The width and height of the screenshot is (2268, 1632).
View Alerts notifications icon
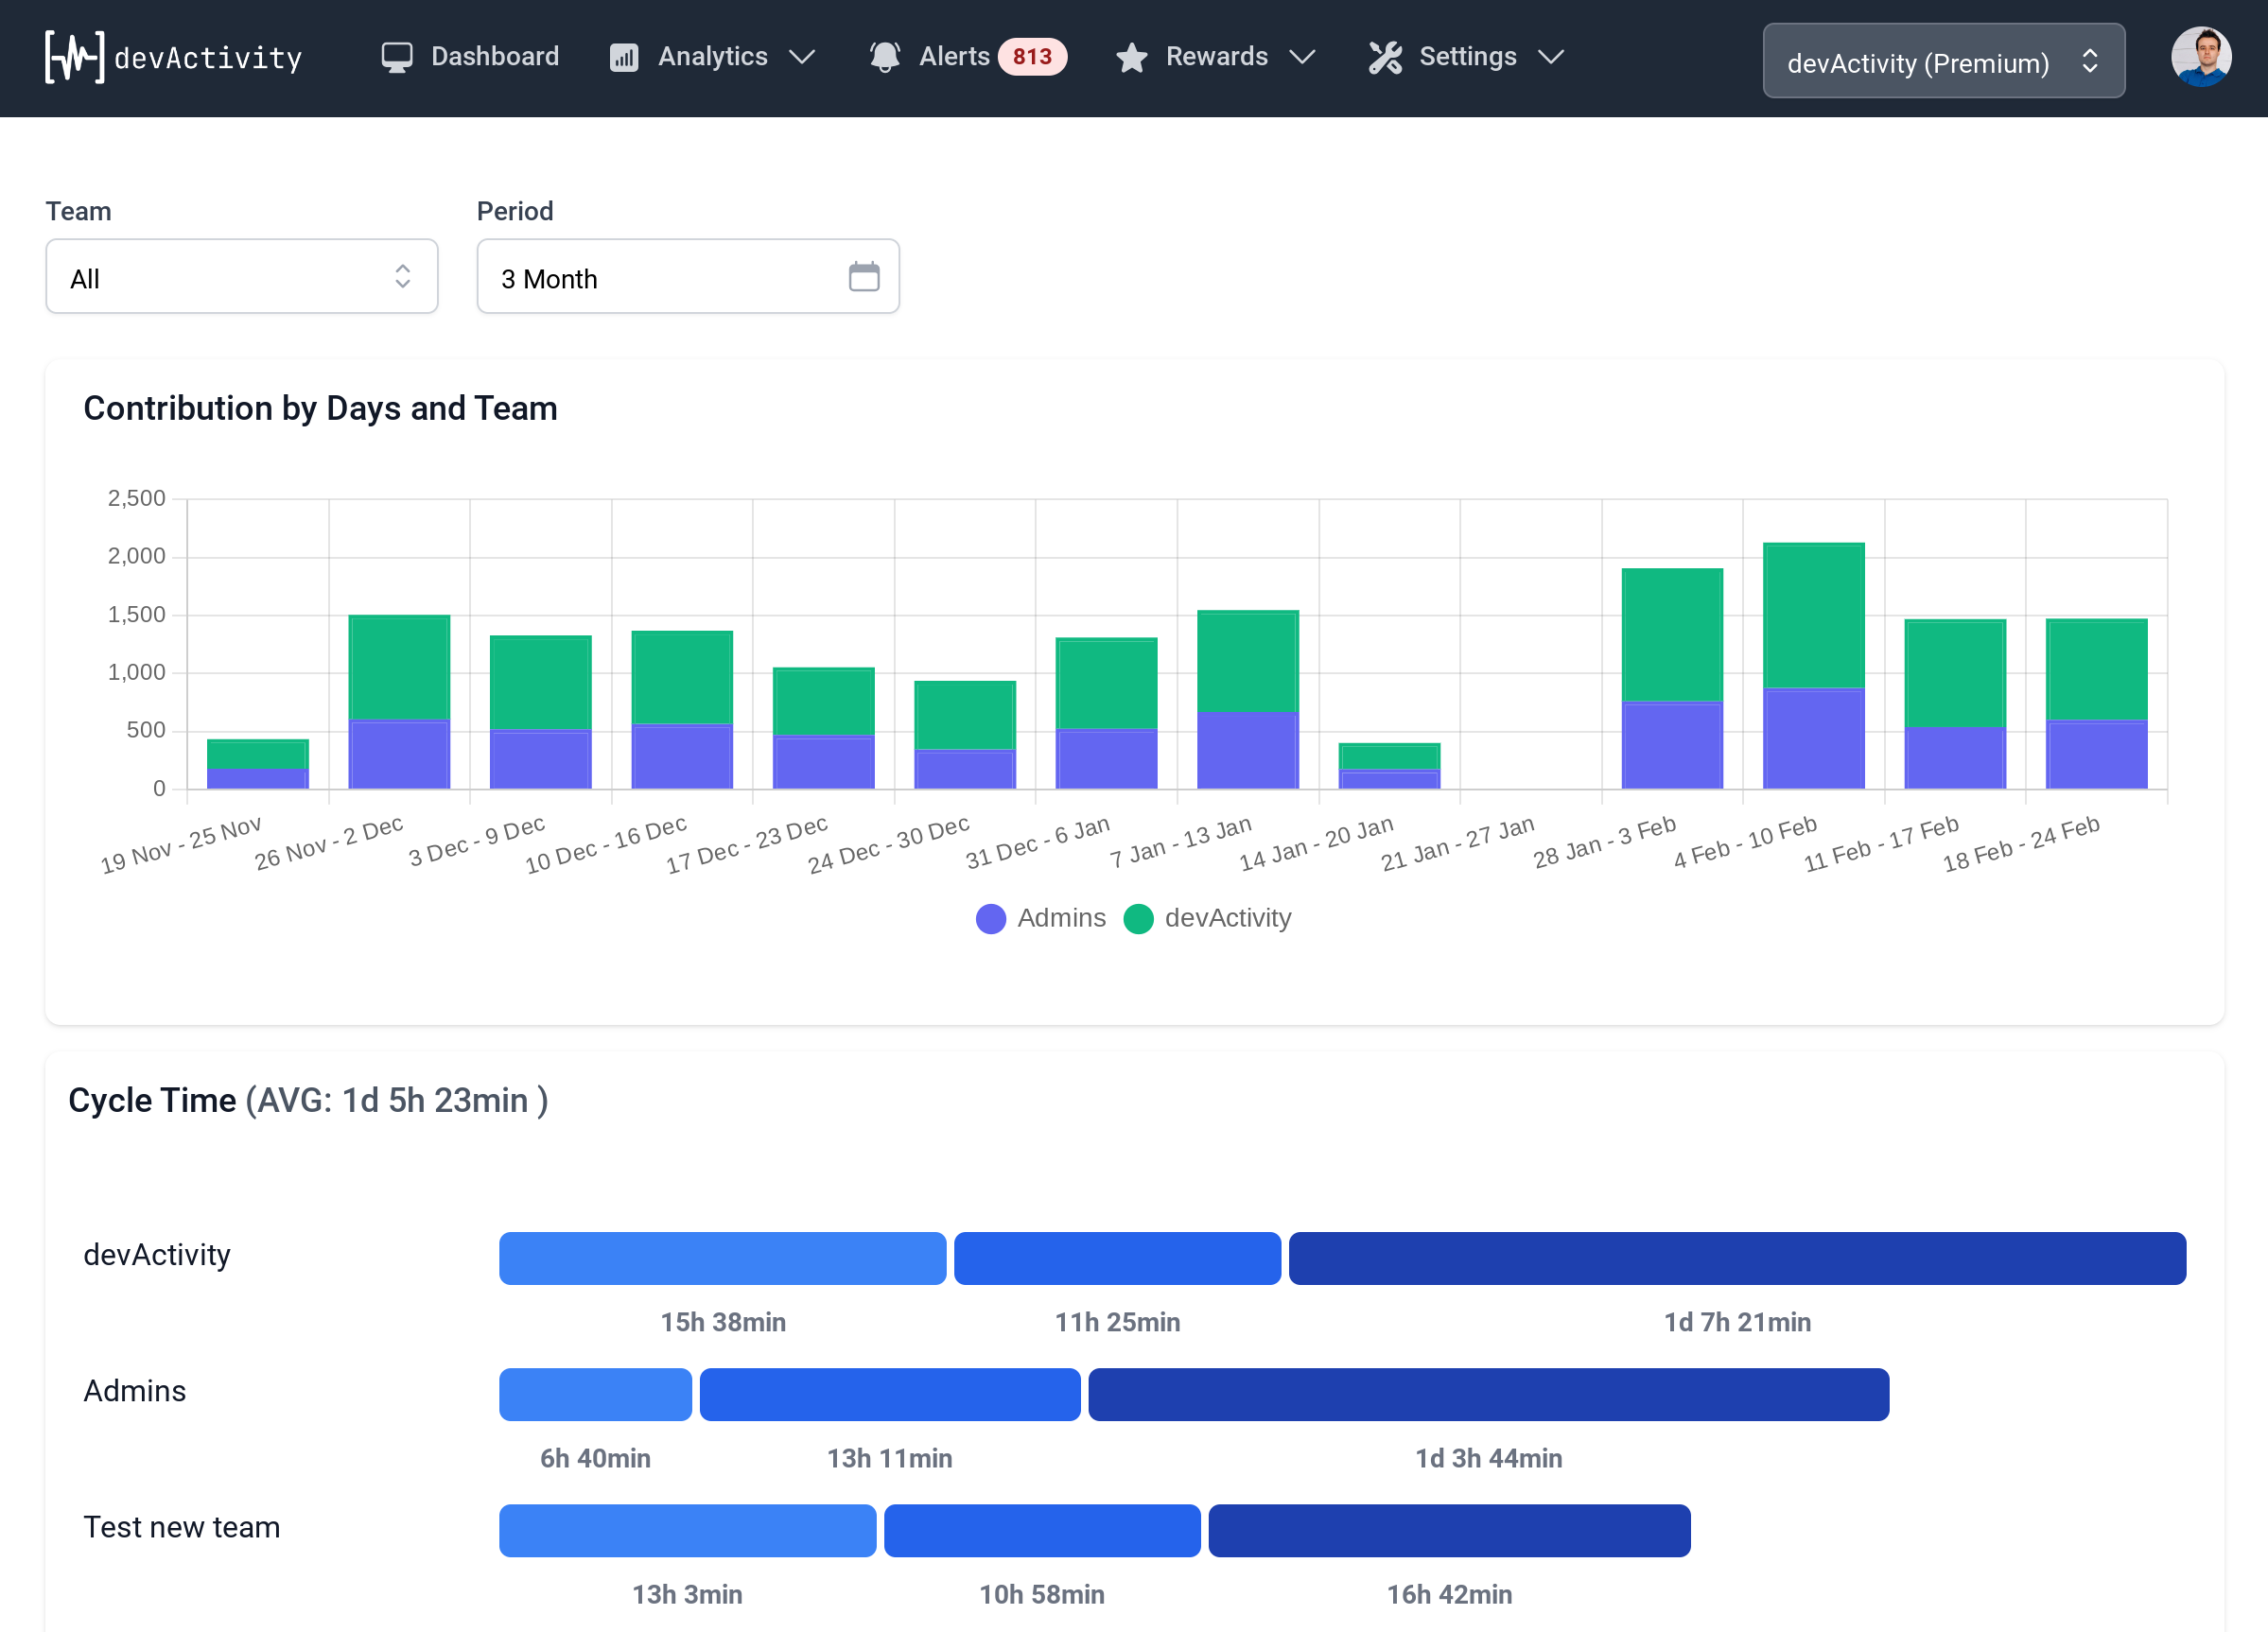point(882,57)
